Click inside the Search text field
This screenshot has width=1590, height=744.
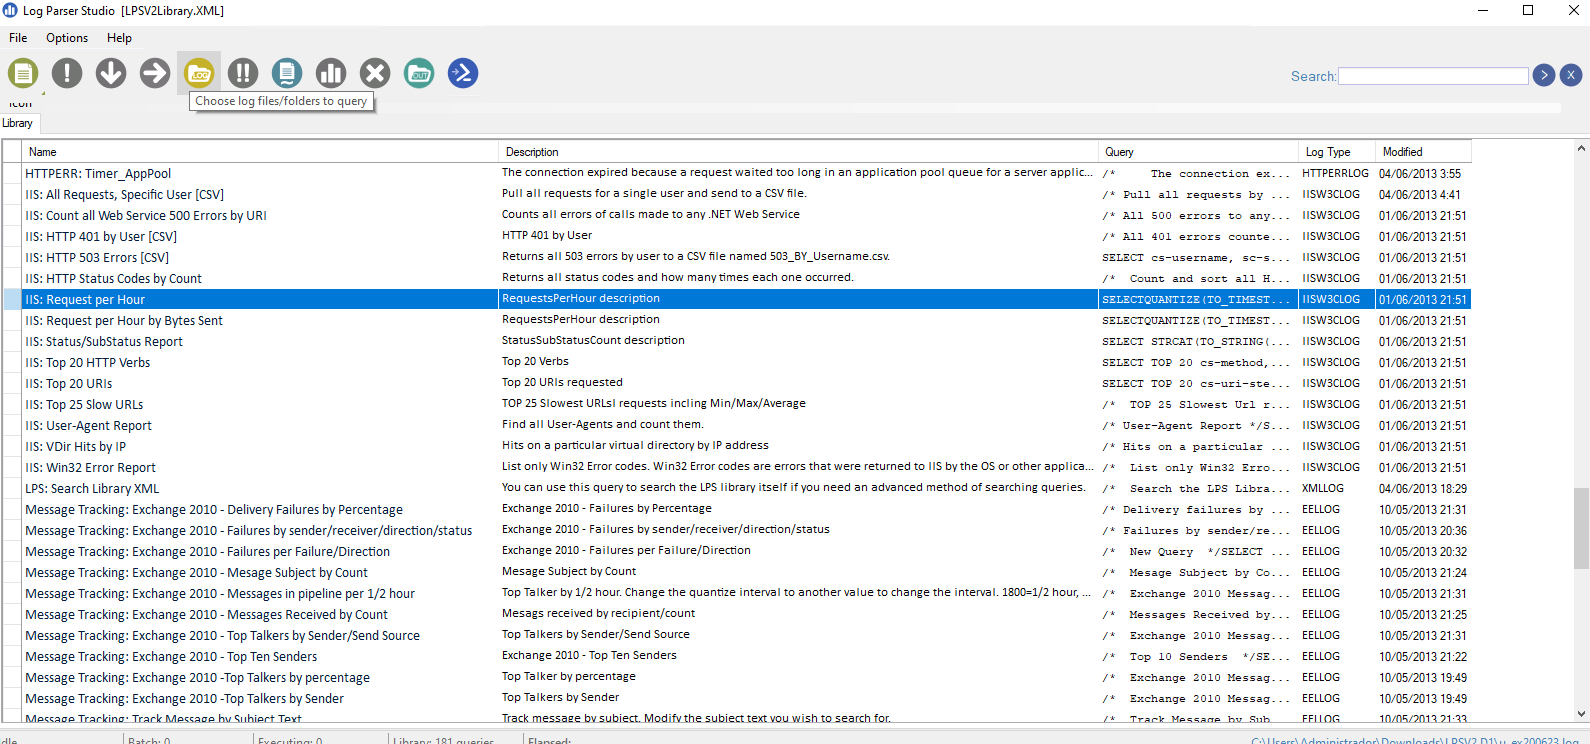point(1432,76)
